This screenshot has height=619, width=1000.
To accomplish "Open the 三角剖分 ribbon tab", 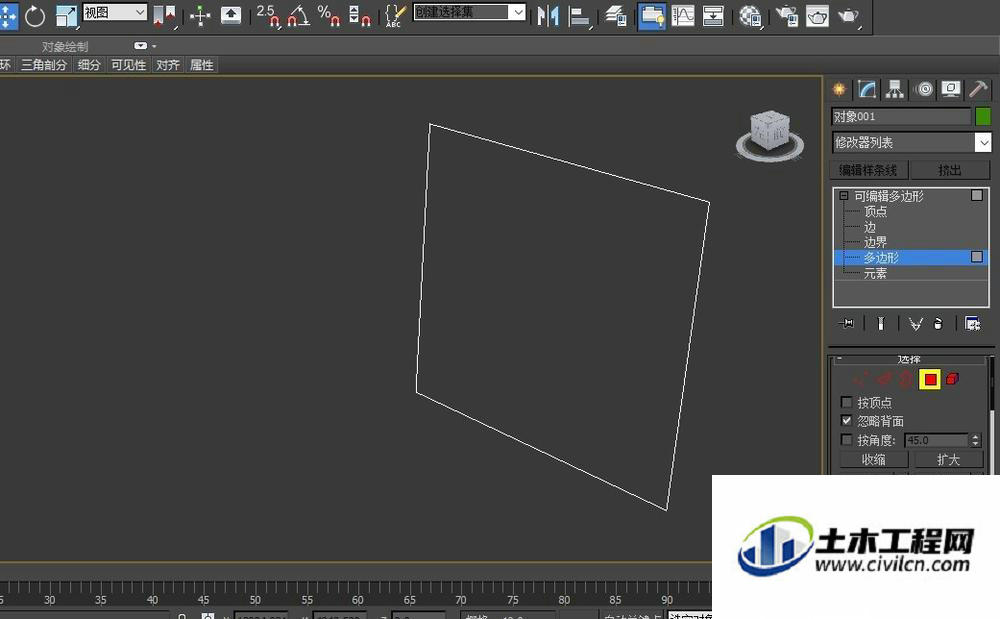I will (44, 65).
